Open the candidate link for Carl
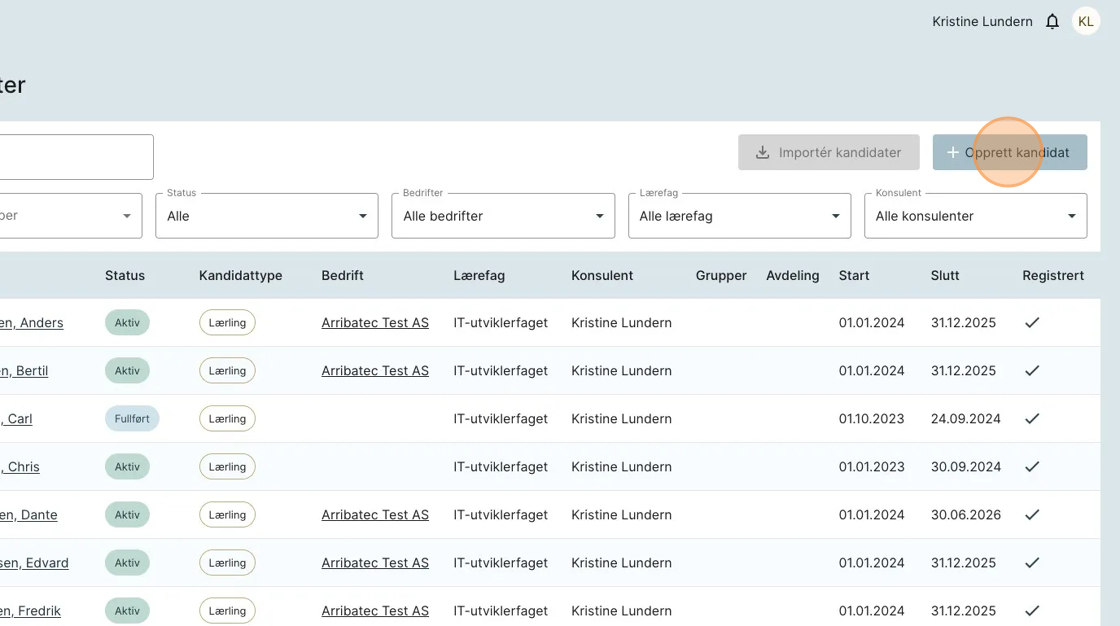The height and width of the screenshot is (626, 1120). (x=16, y=419)
